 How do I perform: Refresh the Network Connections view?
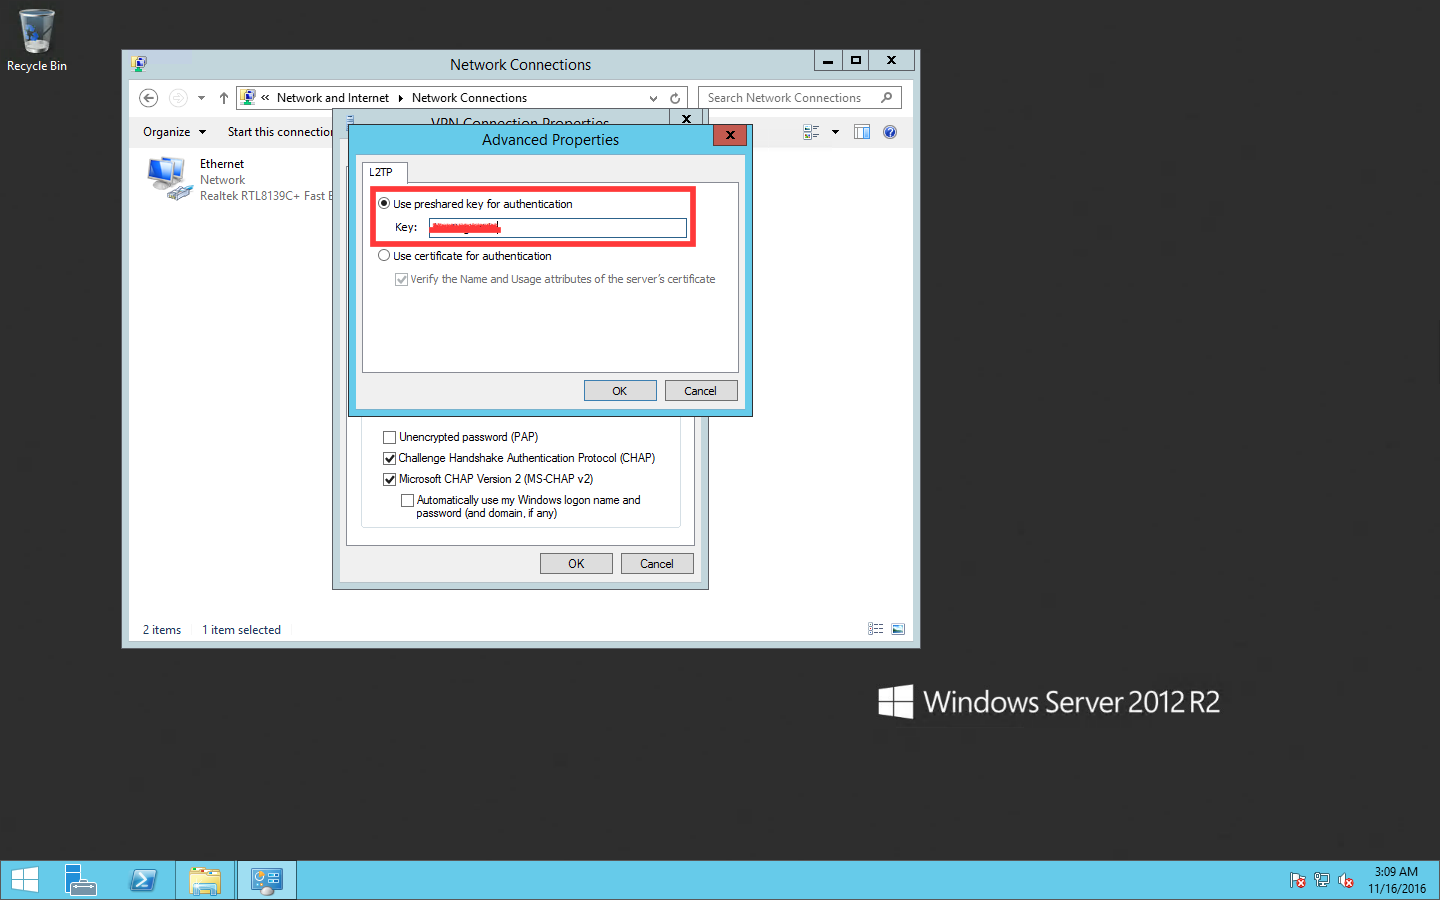[675, 98]
